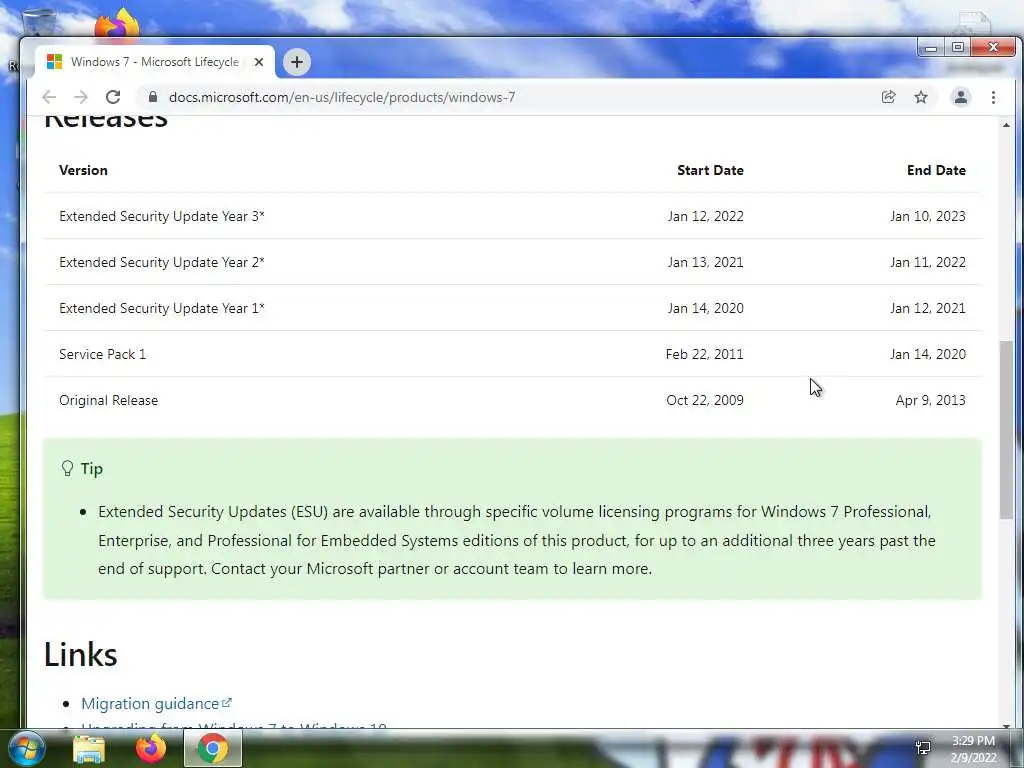Go back with Chrome's back arrow
1024x768 pixels.
coord(49,97)
